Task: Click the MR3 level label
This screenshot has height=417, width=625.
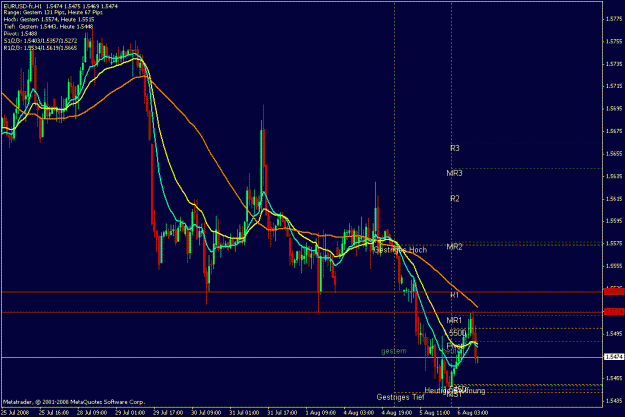Action: [454, 173]
